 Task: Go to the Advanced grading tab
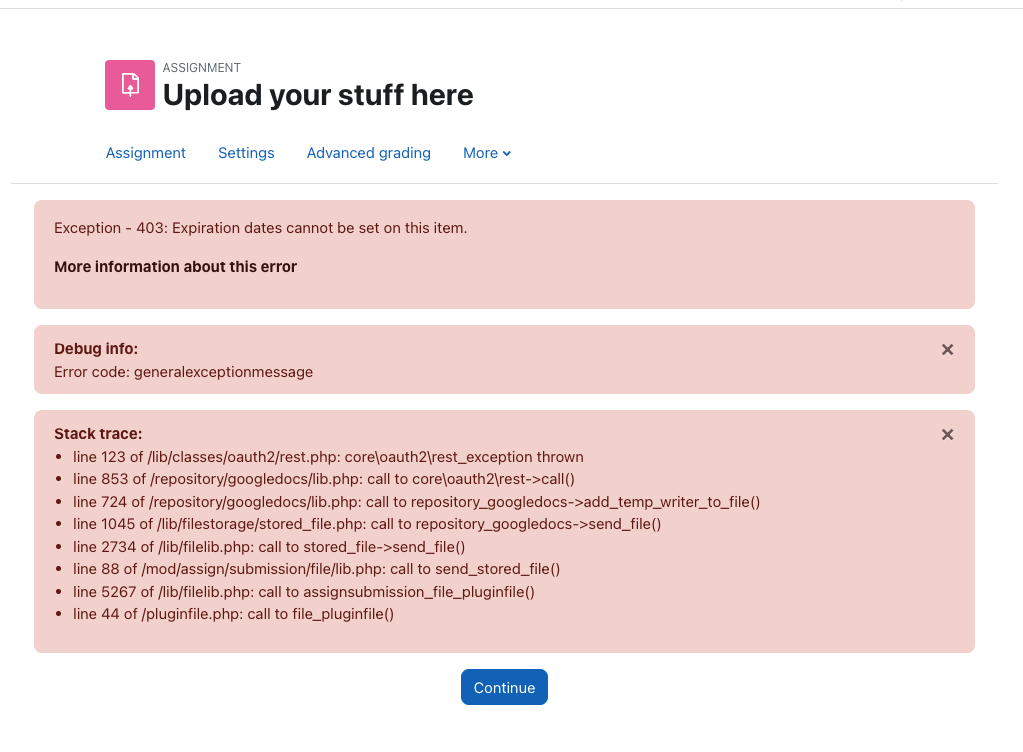point(369,153)
